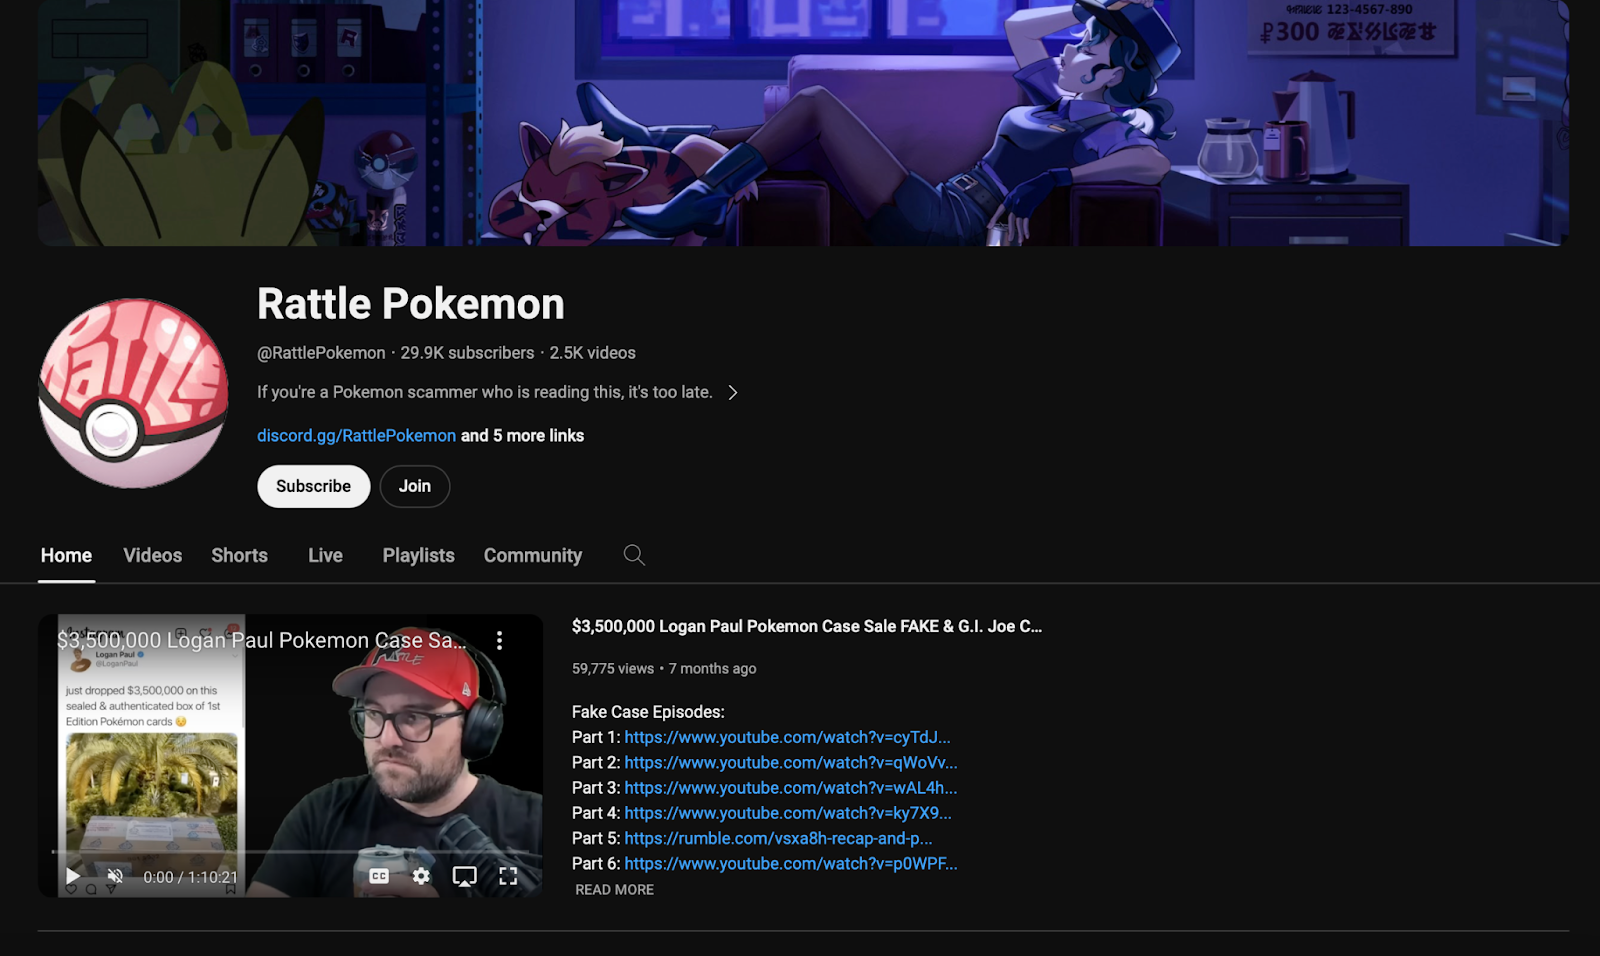Screen dimensions: 1600x956
Task: Click the video title overlay in player
Action: (x=262, y=640)
